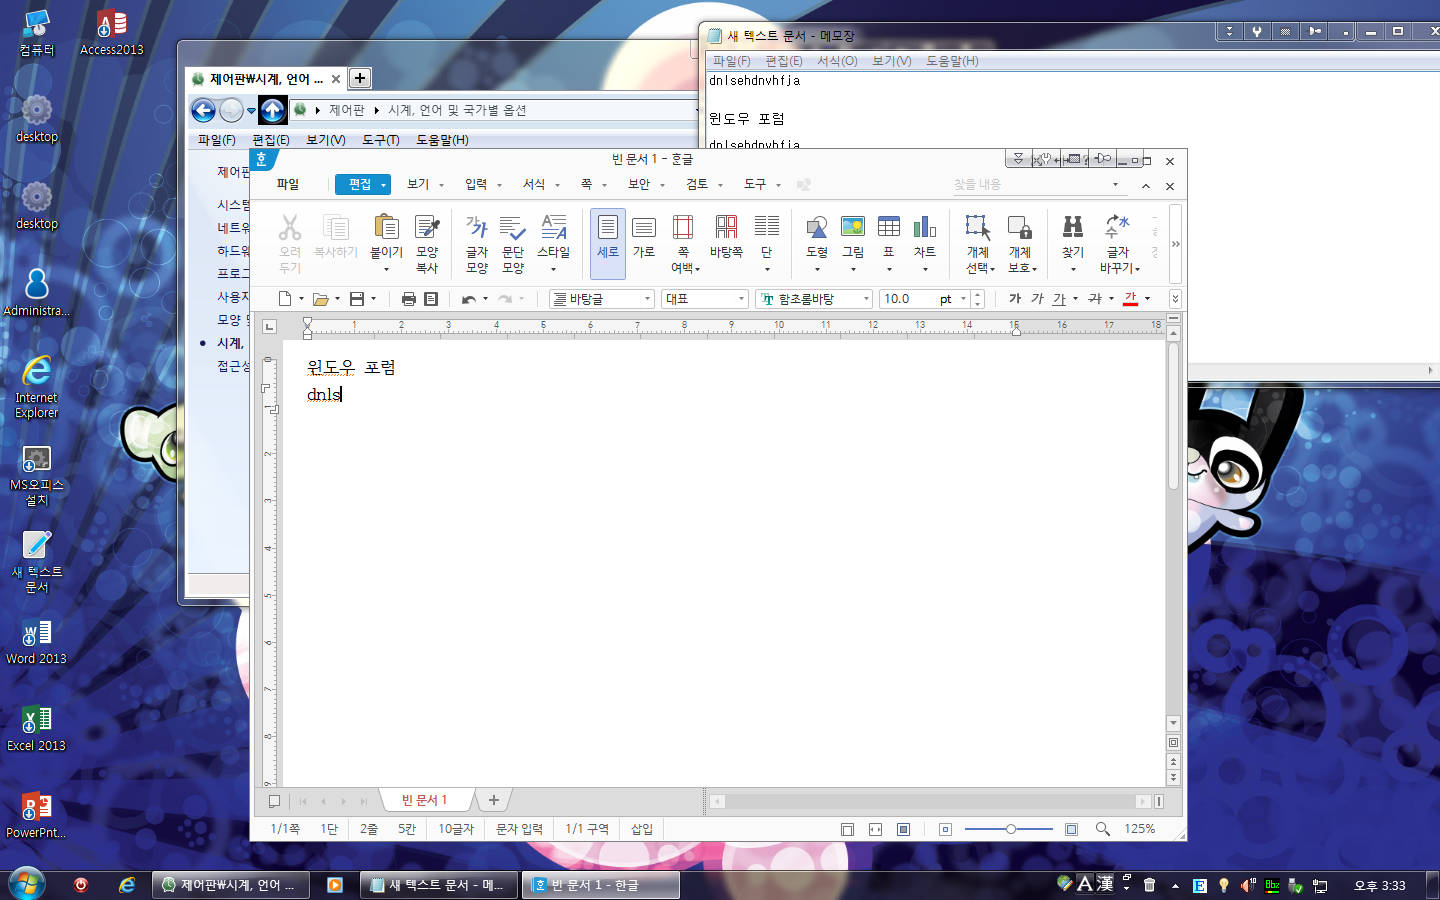
Task: Toggle Strikethrough (가) text formatting
Action: pos(1095,299)
